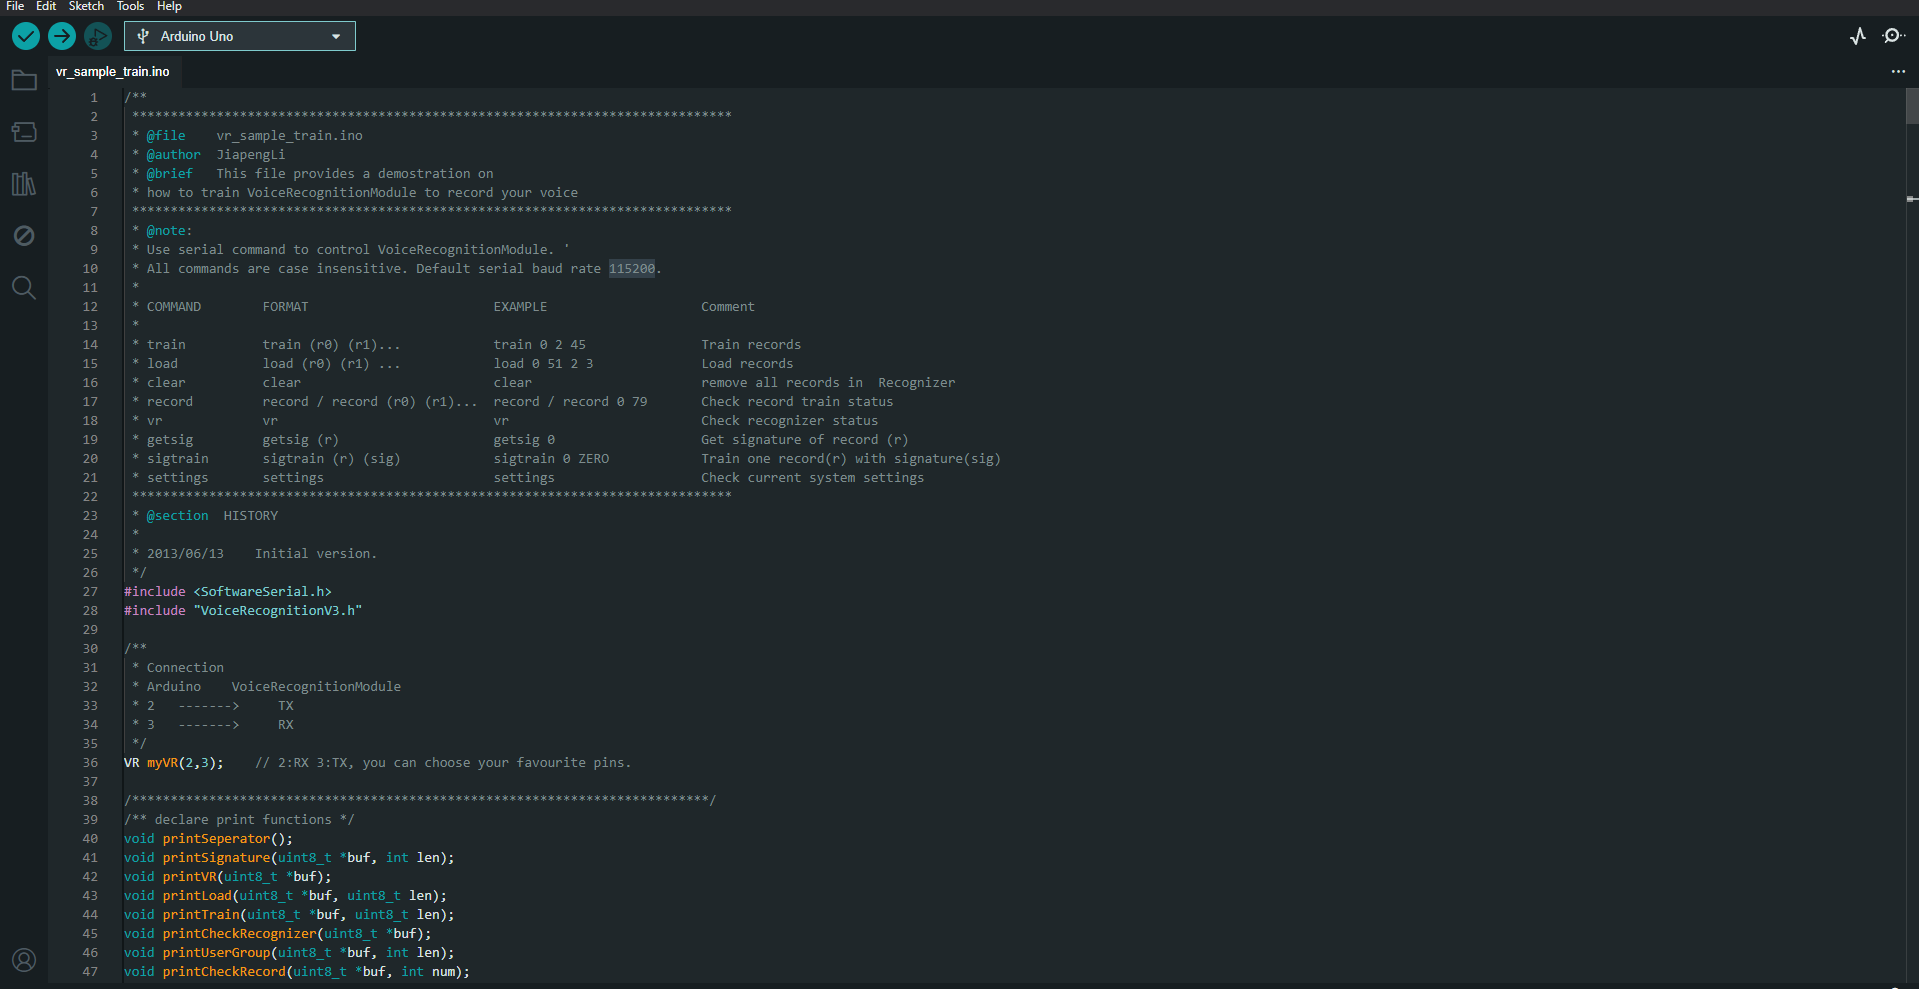Click the "VoiceRecognitionV3.h" include string
The image size is (1919, 989).
(x=278, y=611)
